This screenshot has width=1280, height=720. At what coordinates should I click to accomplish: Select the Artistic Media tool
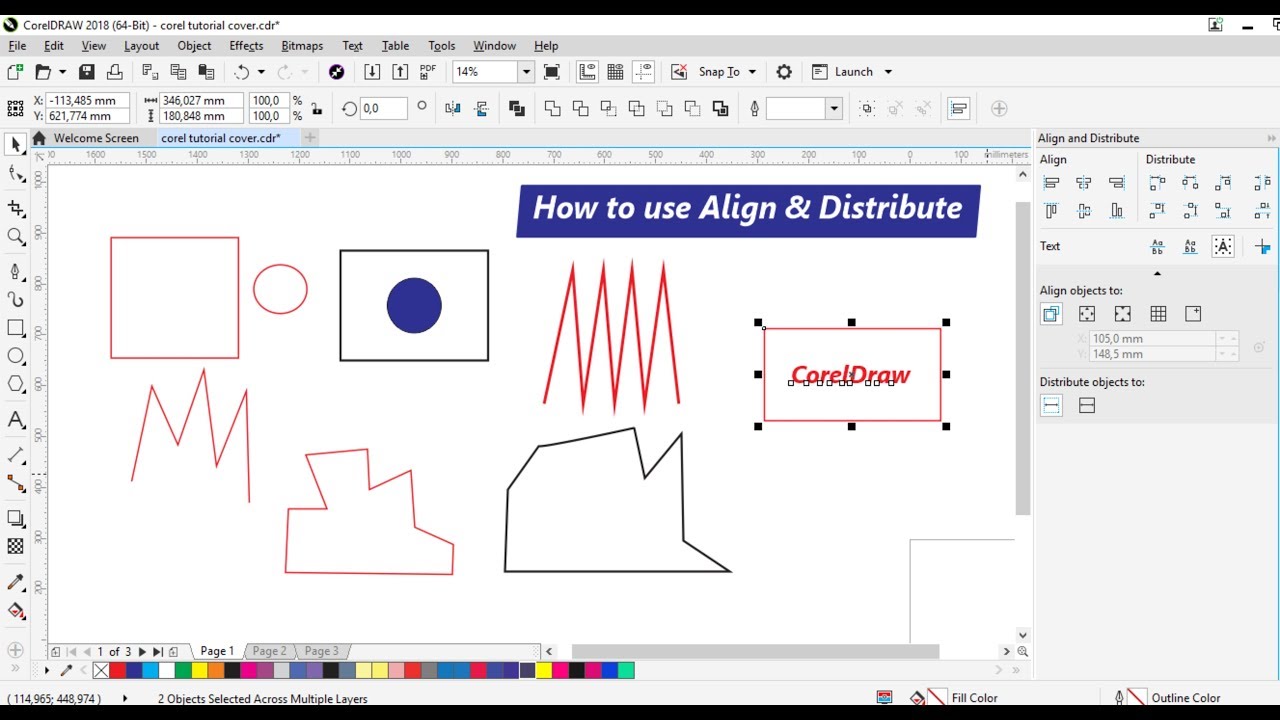[x=15, y=299]
